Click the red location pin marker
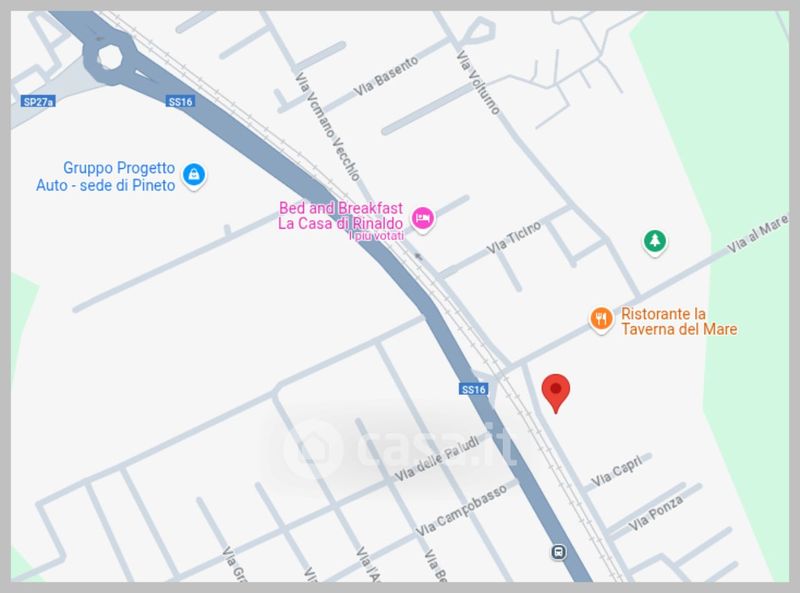Viewport: 800px width, 593px height. [556, 392]
